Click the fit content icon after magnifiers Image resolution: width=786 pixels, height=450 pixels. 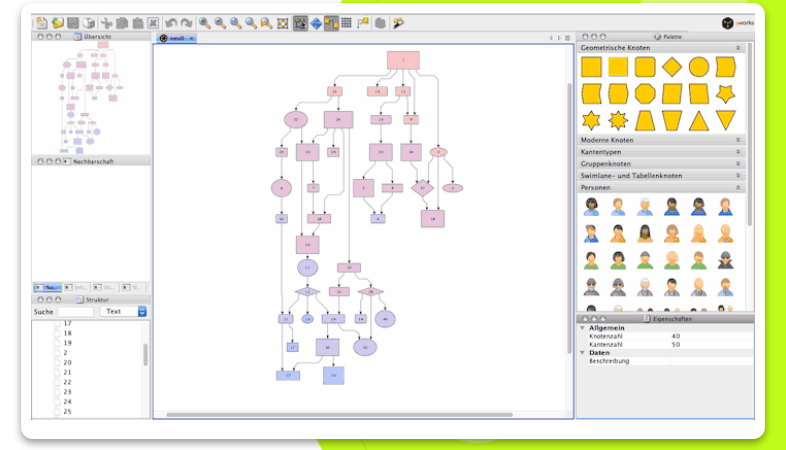pos(283,23)
